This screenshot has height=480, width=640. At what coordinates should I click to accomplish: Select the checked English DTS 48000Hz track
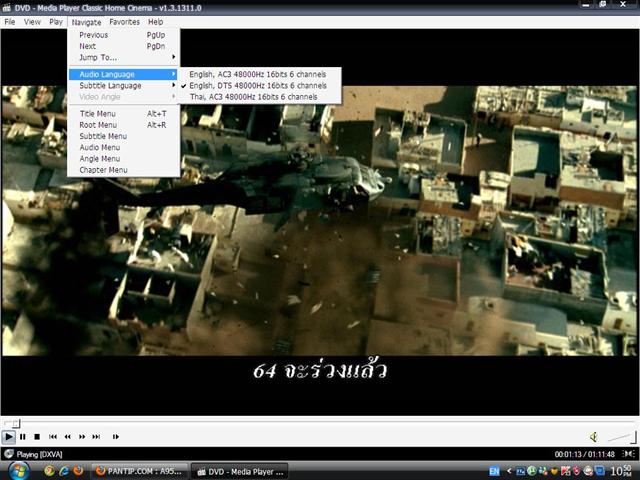click(260, 86)
